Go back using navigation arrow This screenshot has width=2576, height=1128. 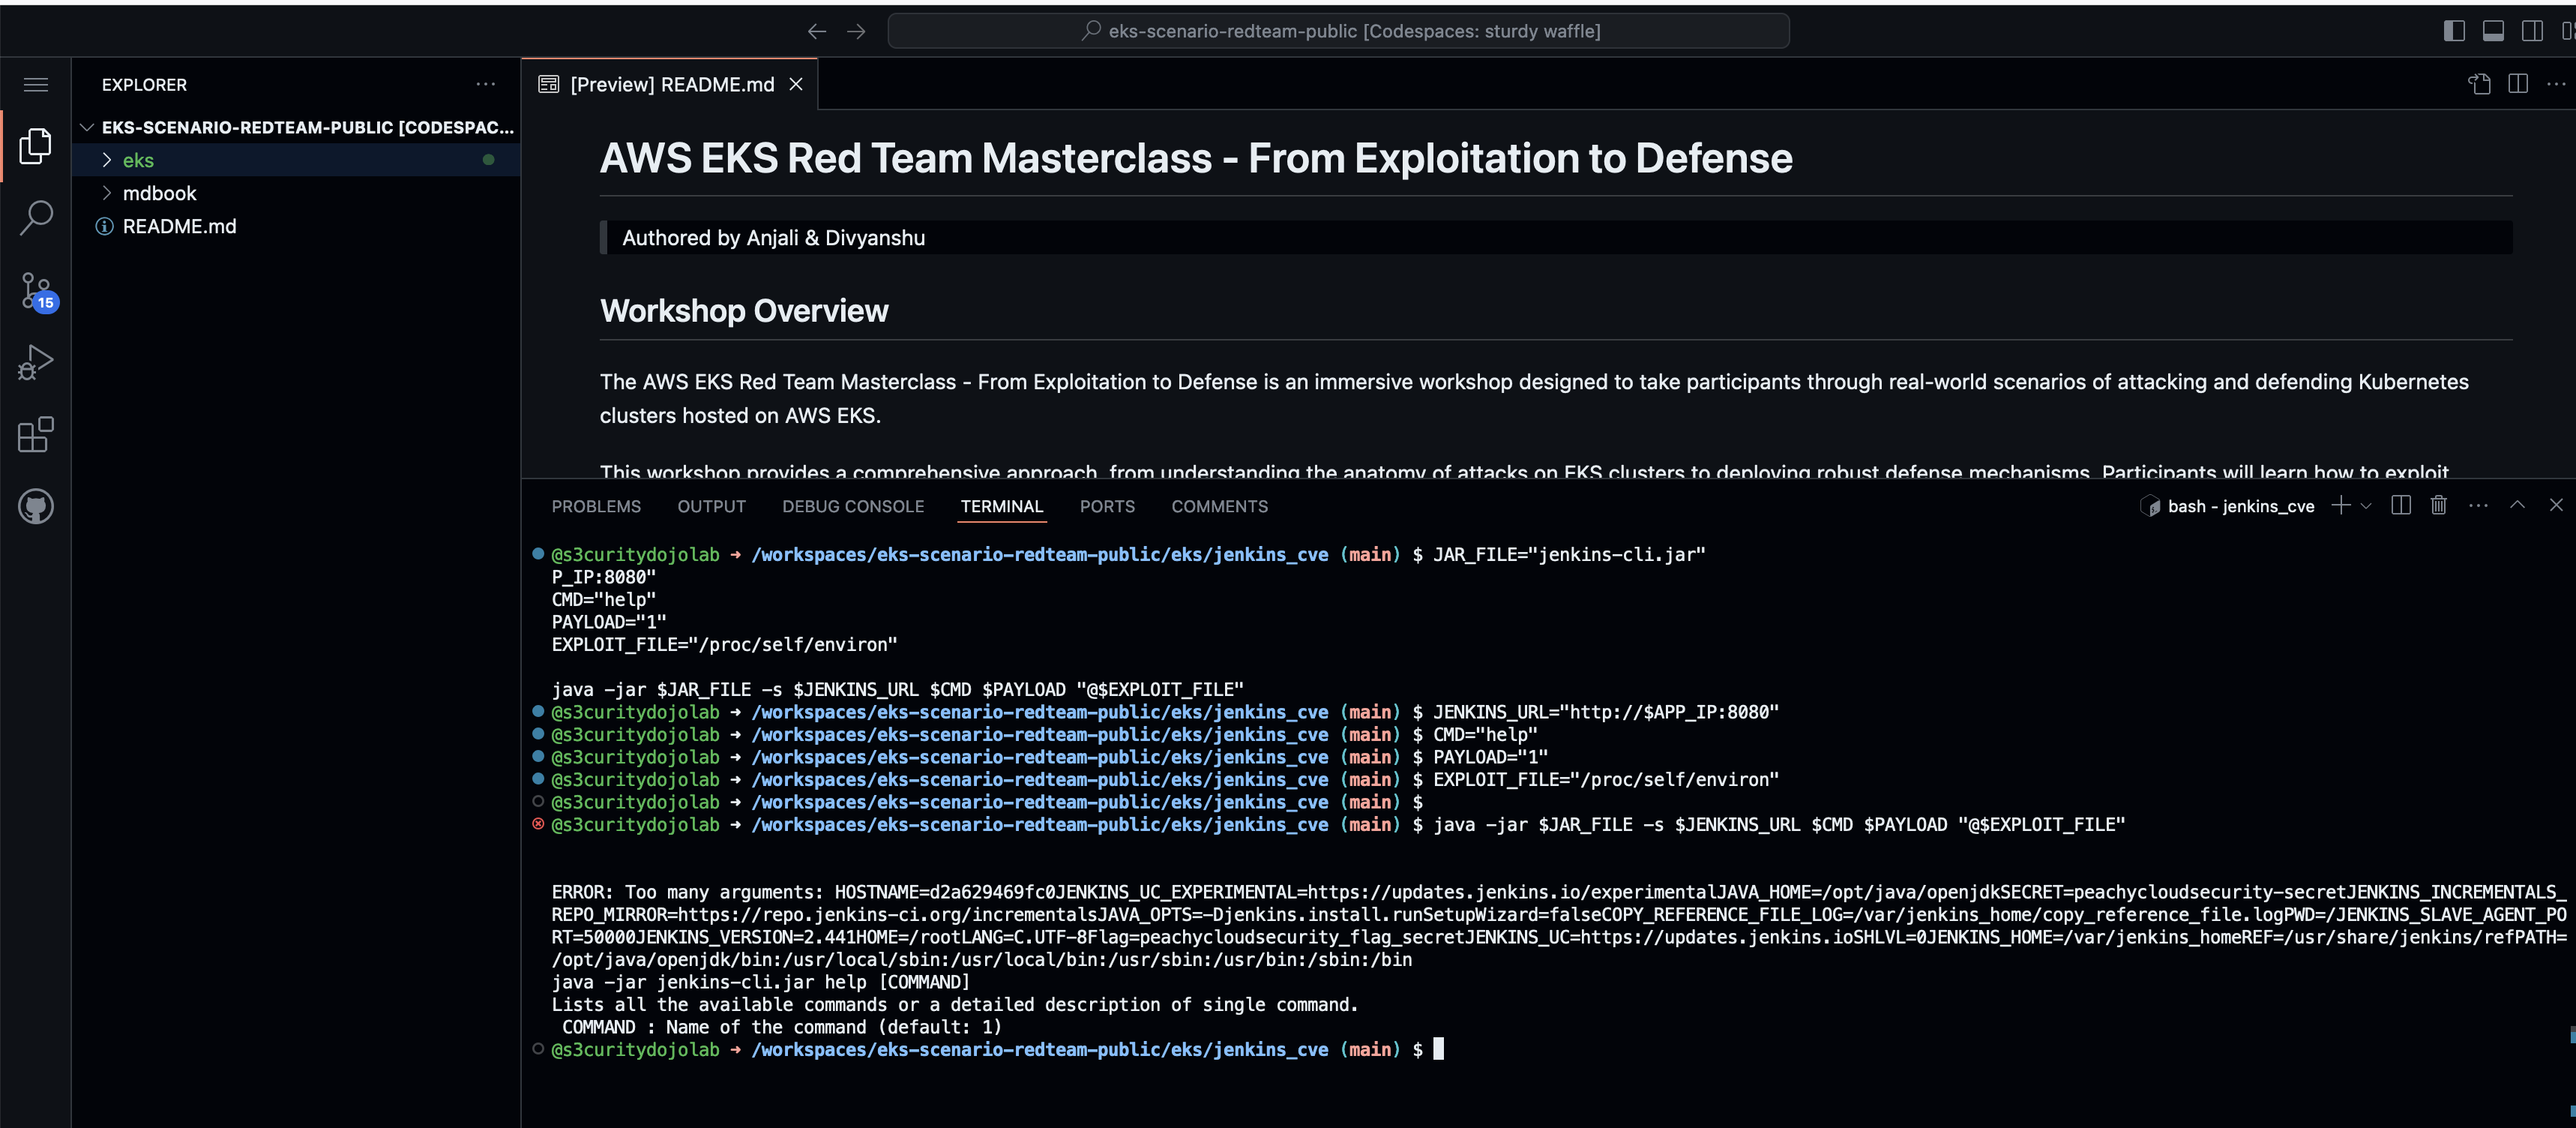click(x=816, y=31)
